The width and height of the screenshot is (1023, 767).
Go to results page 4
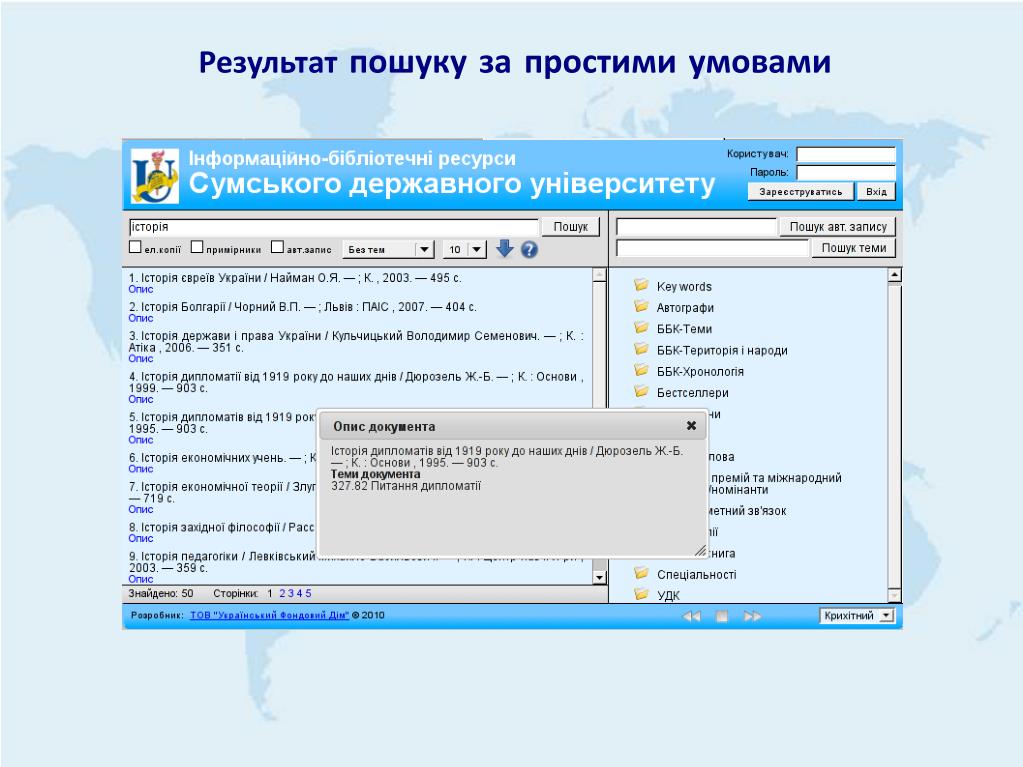coord(299,594)
